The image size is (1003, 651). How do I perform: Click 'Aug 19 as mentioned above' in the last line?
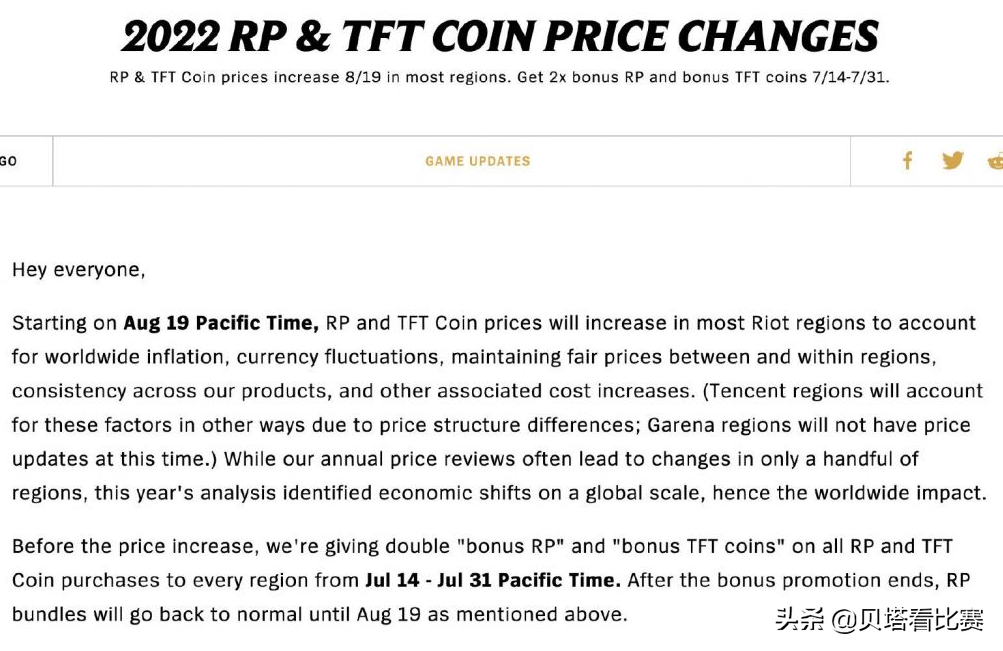tap(492, 614)
